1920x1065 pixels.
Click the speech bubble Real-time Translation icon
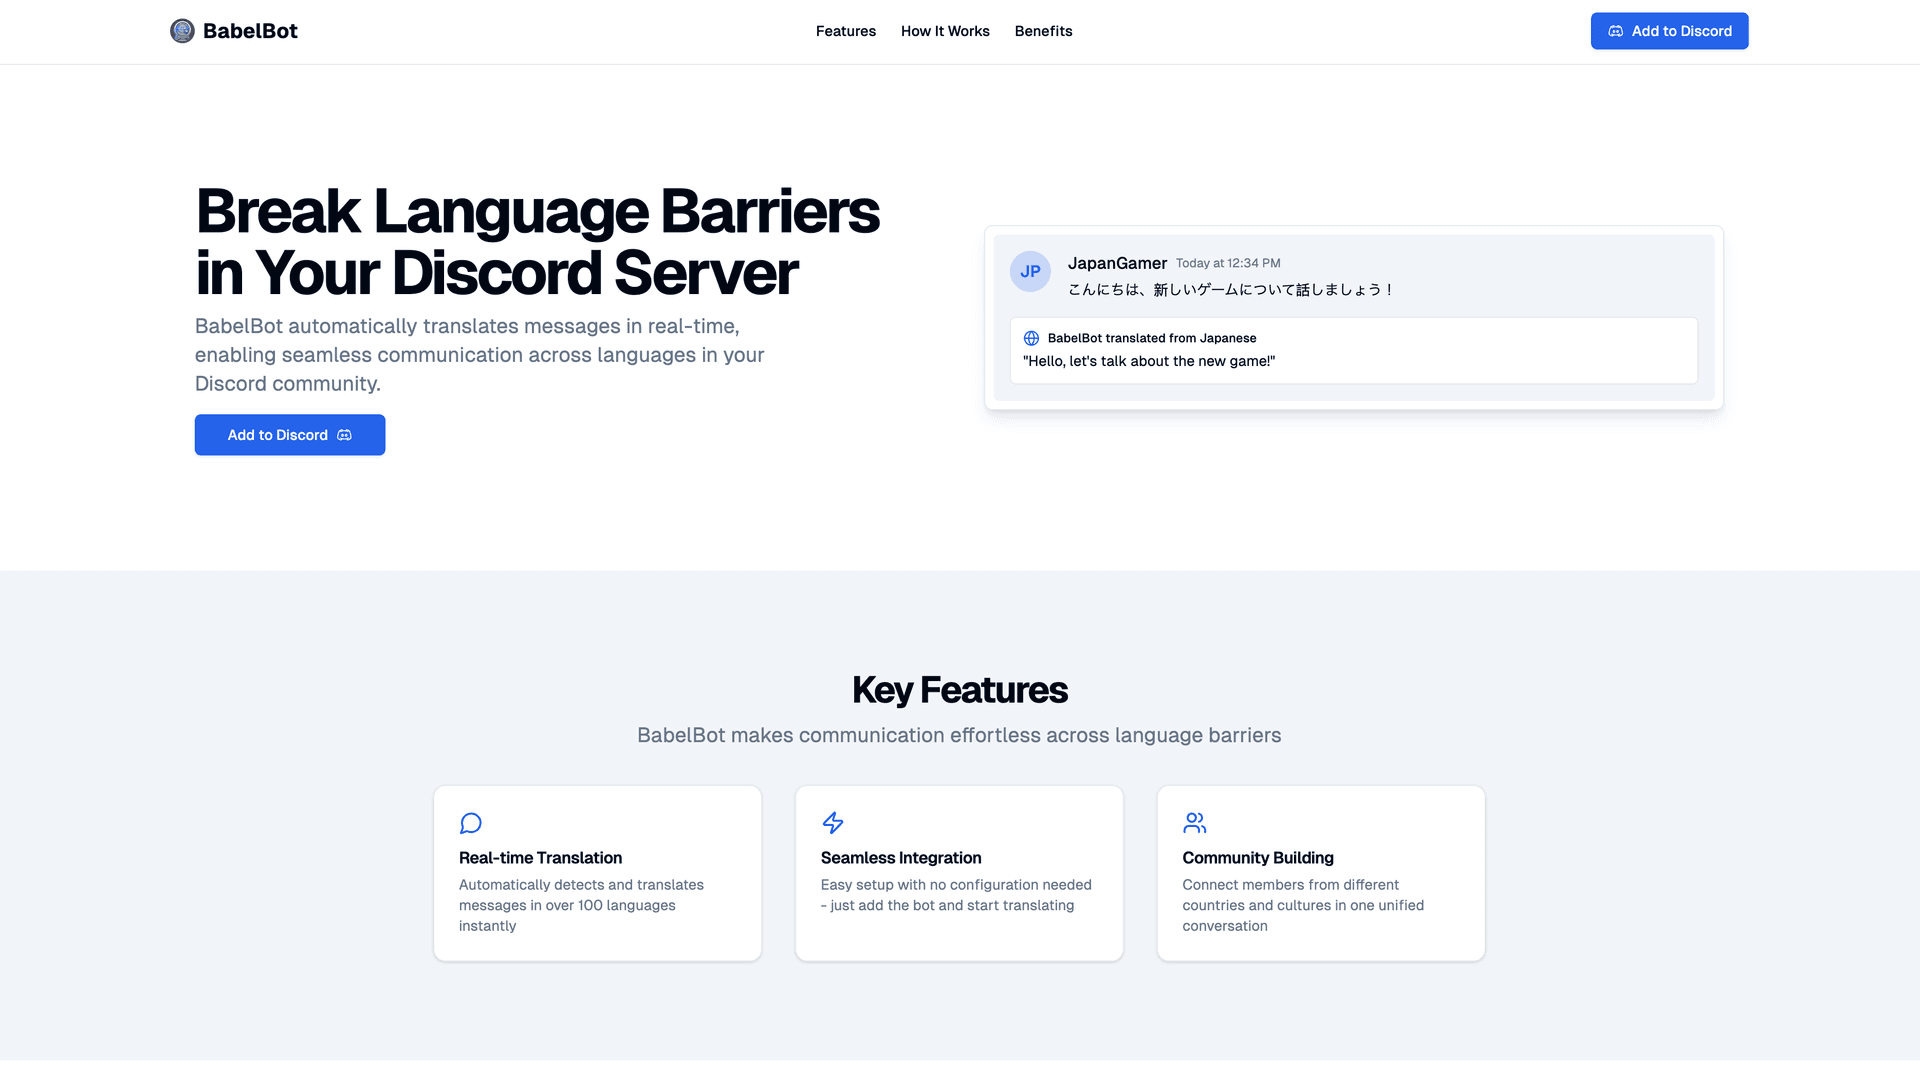coord(471,823)
